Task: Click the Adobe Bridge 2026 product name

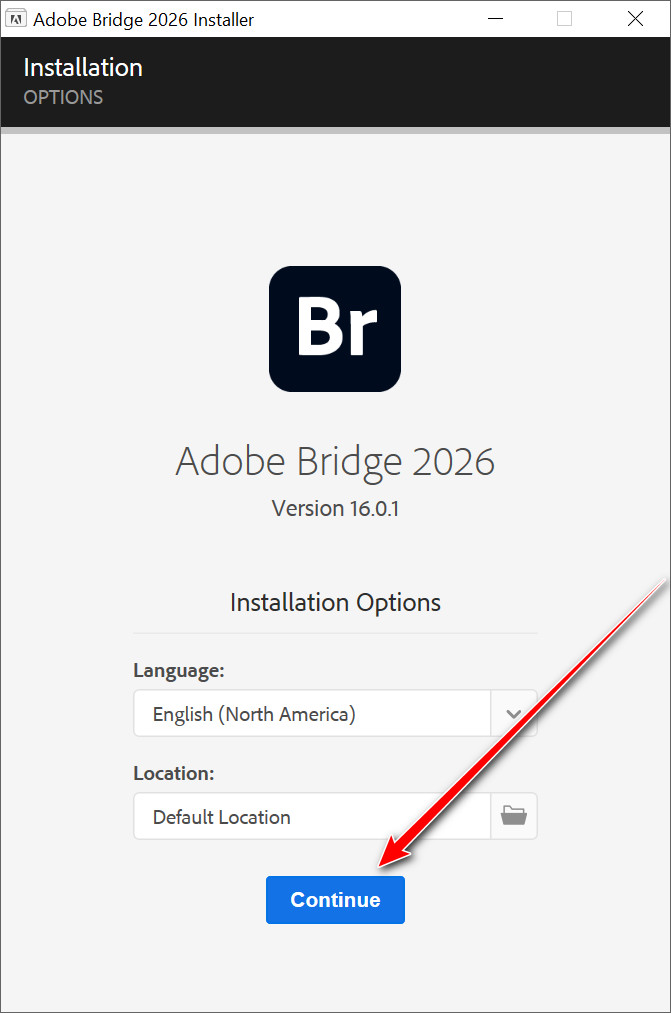Action: [335, 461]
